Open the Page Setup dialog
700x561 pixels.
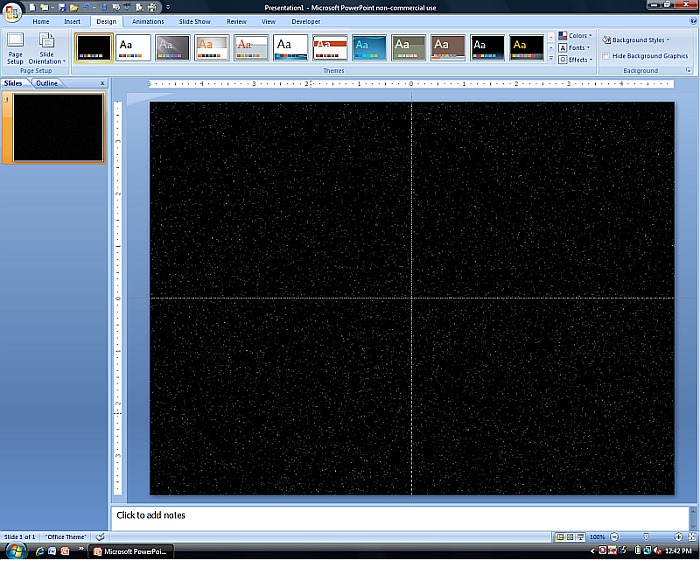tap(15, 48)
